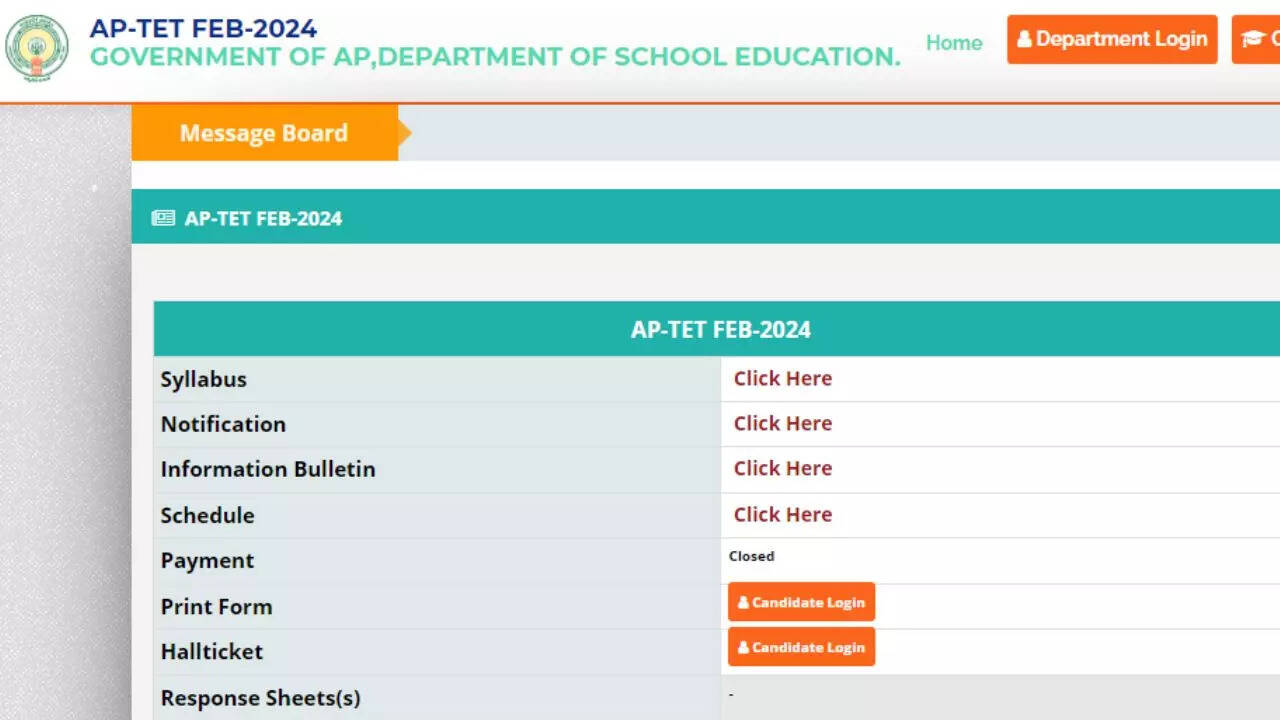Click the Andhra Pradesh government emblem logo
The width and height of the screenshot is (1280, 720).
click(x=37, y=47)
